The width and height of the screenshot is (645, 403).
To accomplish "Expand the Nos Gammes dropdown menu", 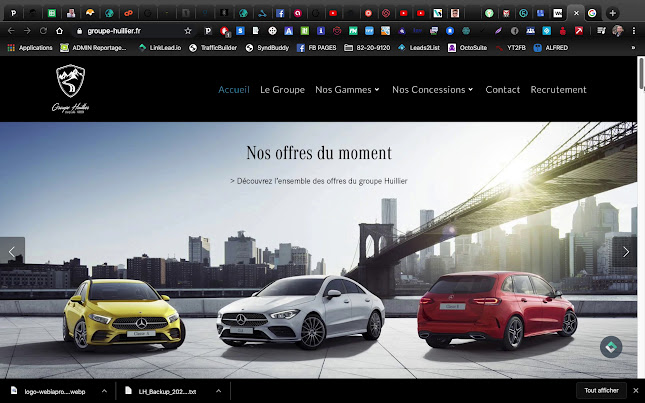I will 347,90.
